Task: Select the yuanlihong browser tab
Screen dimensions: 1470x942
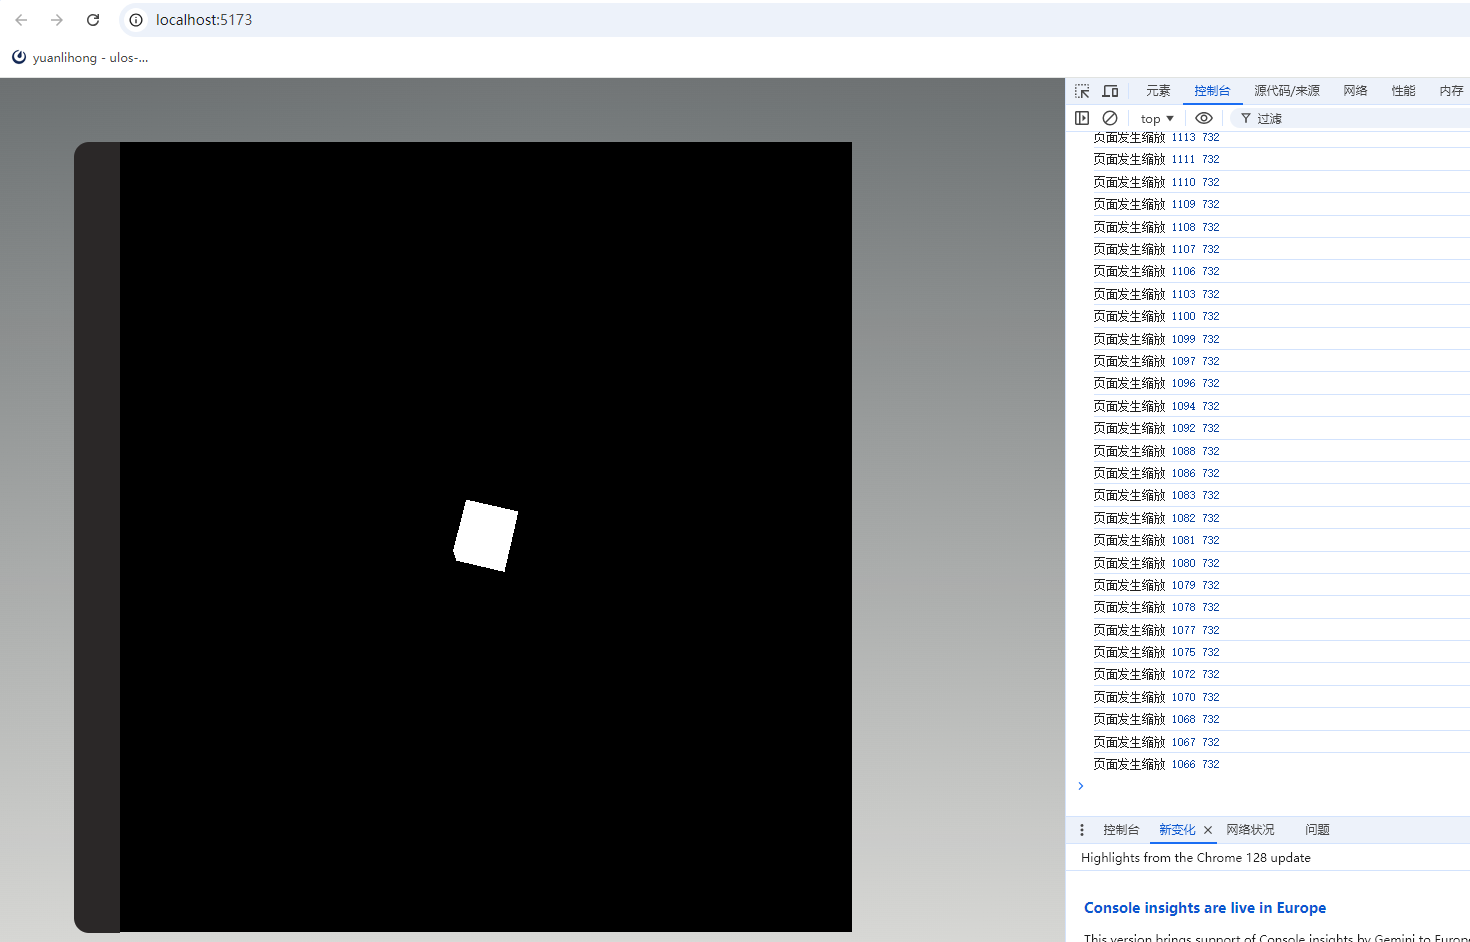Action: coord(80,57)
